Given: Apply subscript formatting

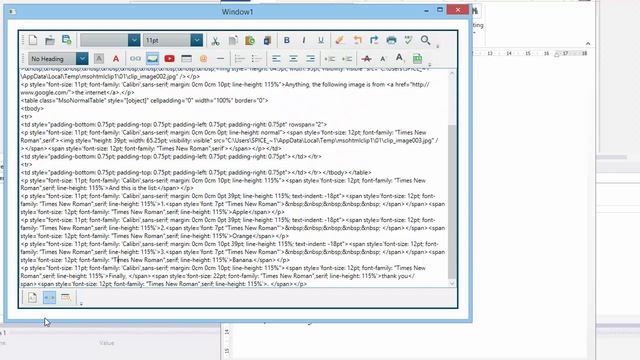Looking at the screenshot, I should (x=399, y=59).
